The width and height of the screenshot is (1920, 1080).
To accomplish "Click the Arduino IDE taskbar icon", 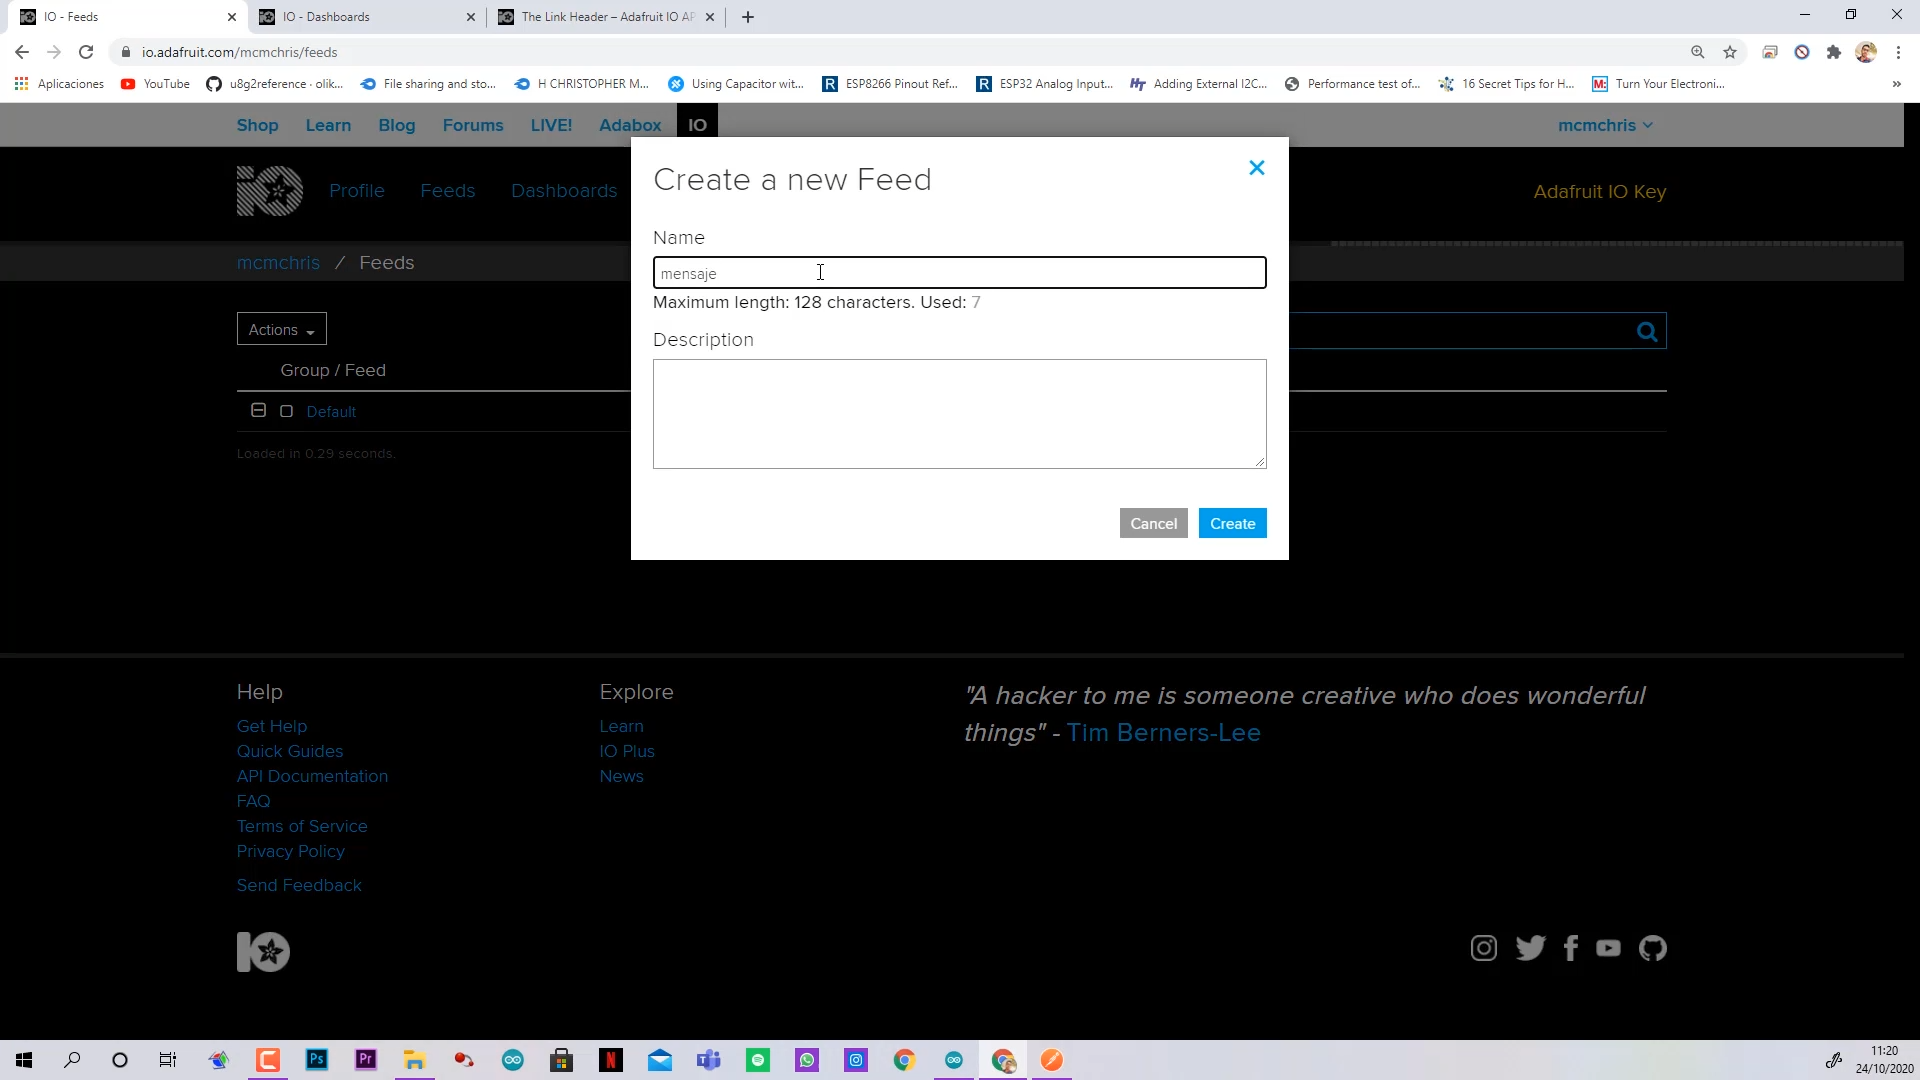I will click(513, 1060).
